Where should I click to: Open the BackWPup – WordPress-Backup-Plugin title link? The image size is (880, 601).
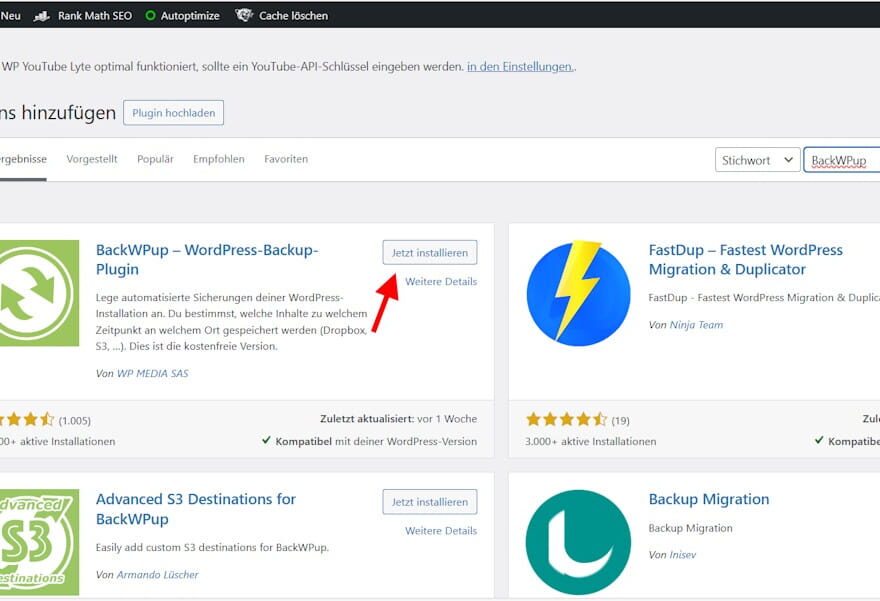click(207, 259)
